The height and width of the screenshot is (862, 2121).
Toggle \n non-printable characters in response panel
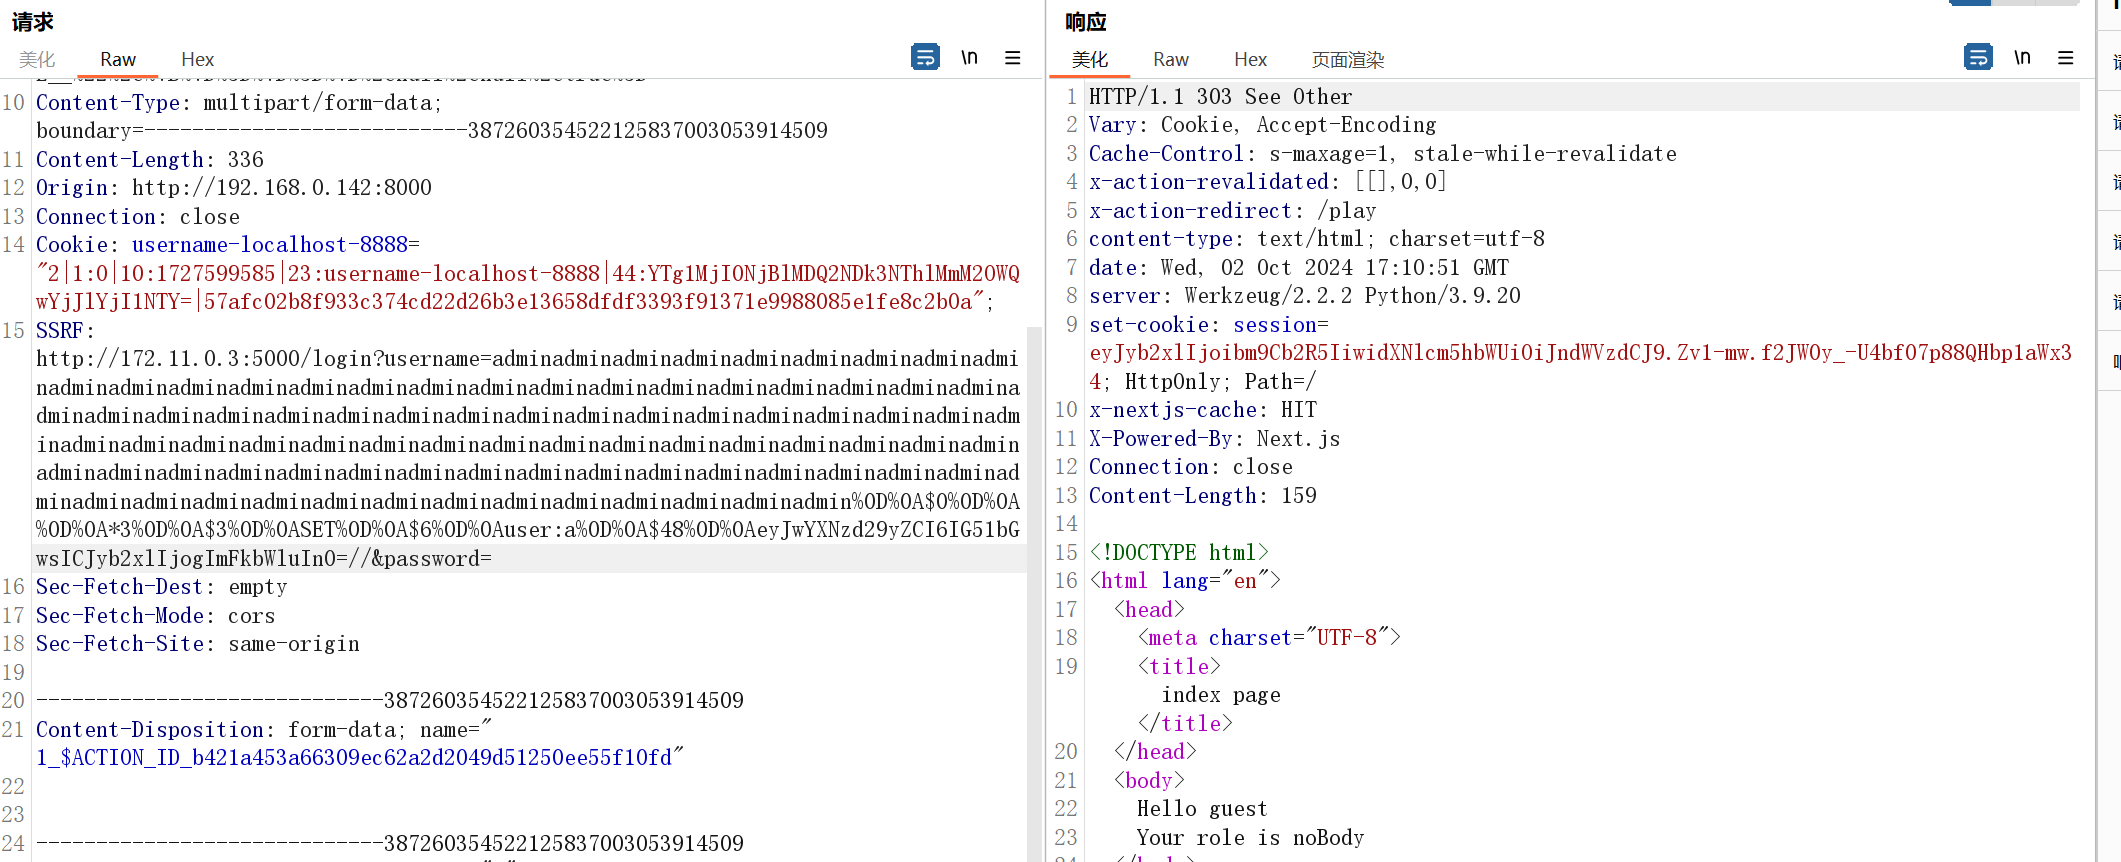pyautogui.click(x=2022, y=57)
